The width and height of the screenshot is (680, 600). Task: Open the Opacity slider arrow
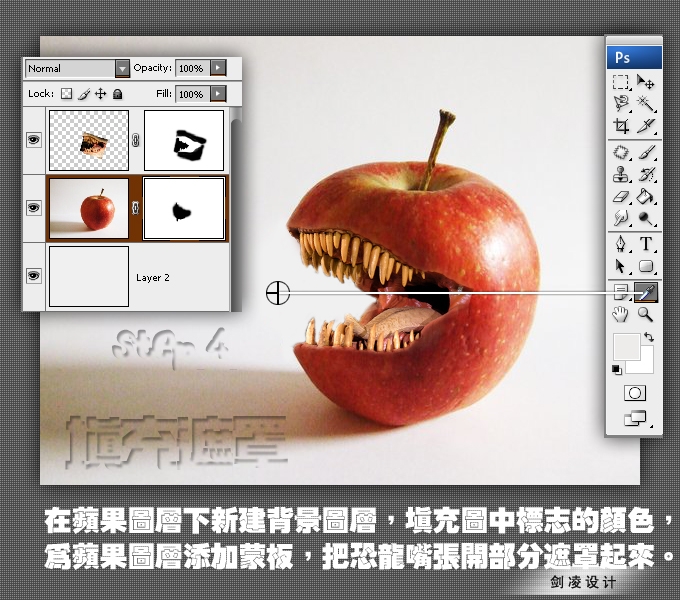[x=218, y=68]
